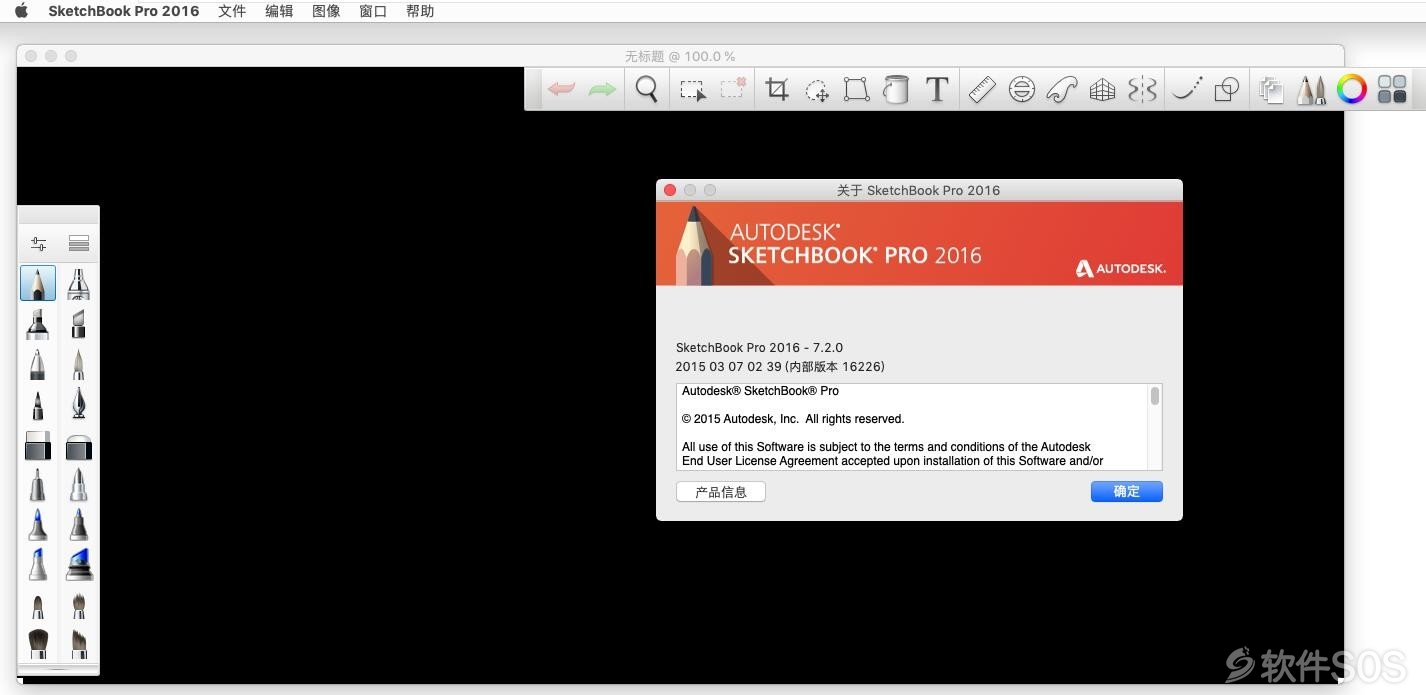Screen dimensions: 1426x695
Task: Choose the Text tool
Action: (937, 90)
